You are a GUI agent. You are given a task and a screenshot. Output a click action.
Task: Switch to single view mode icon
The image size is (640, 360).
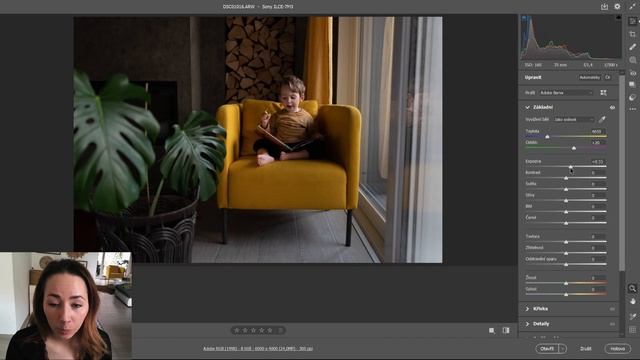(x=492, y=330)
